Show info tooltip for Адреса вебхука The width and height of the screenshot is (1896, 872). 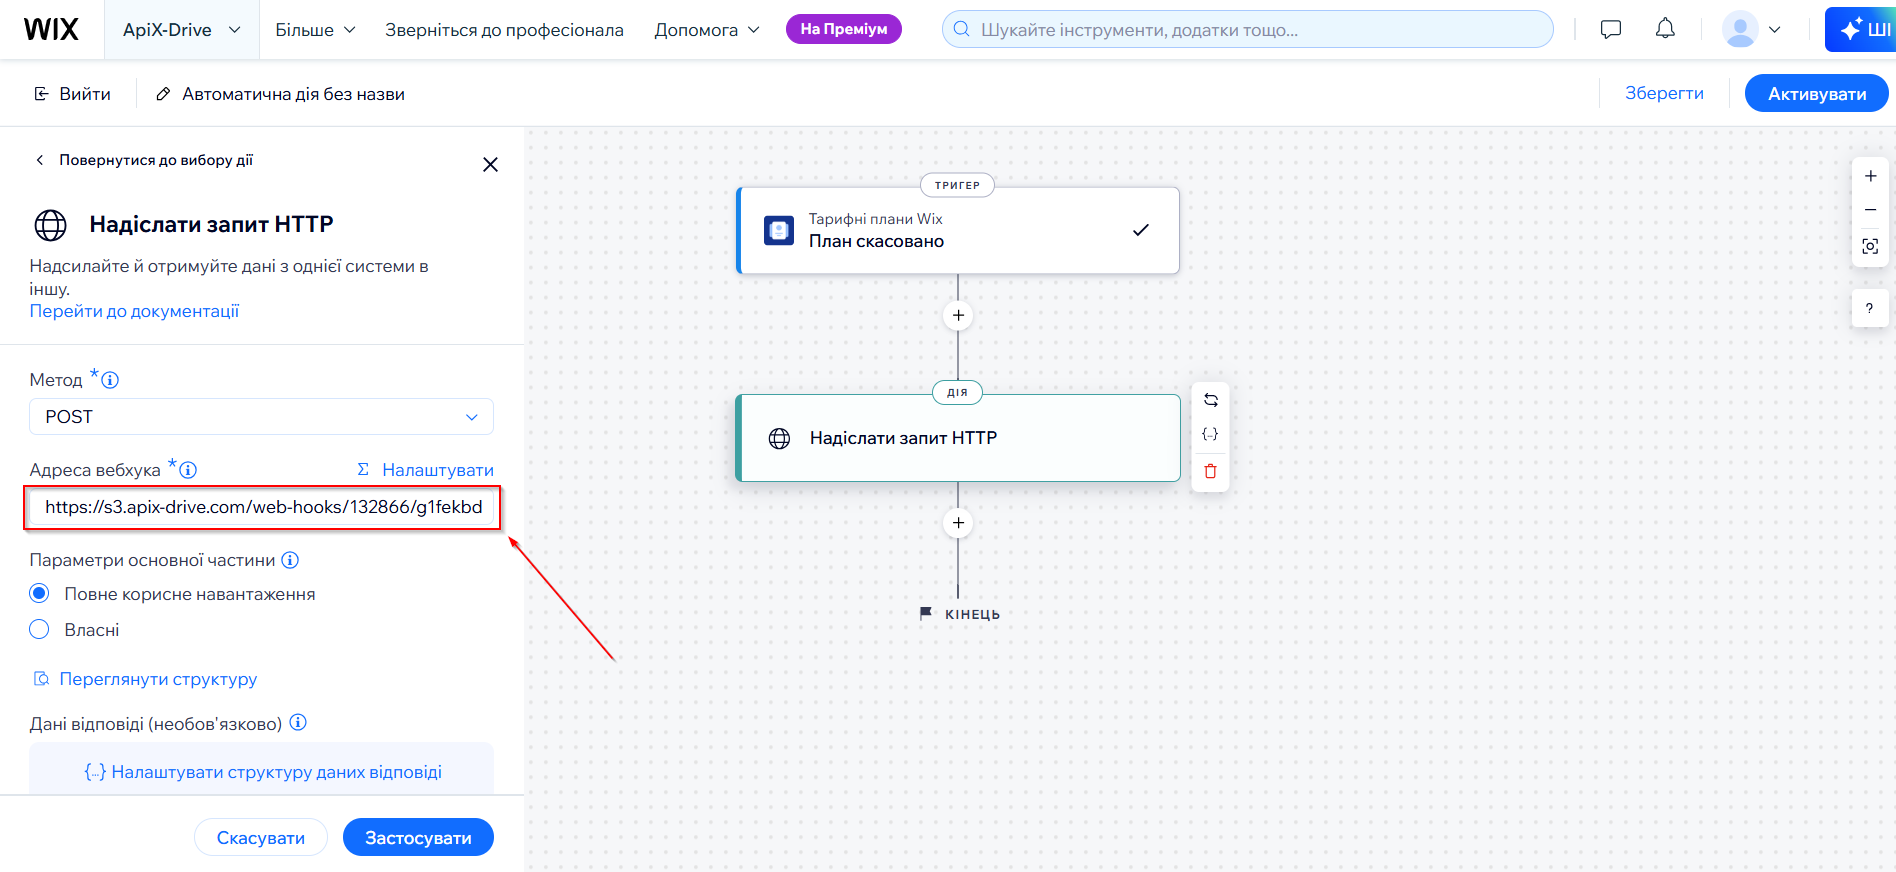tap(188, 470)
